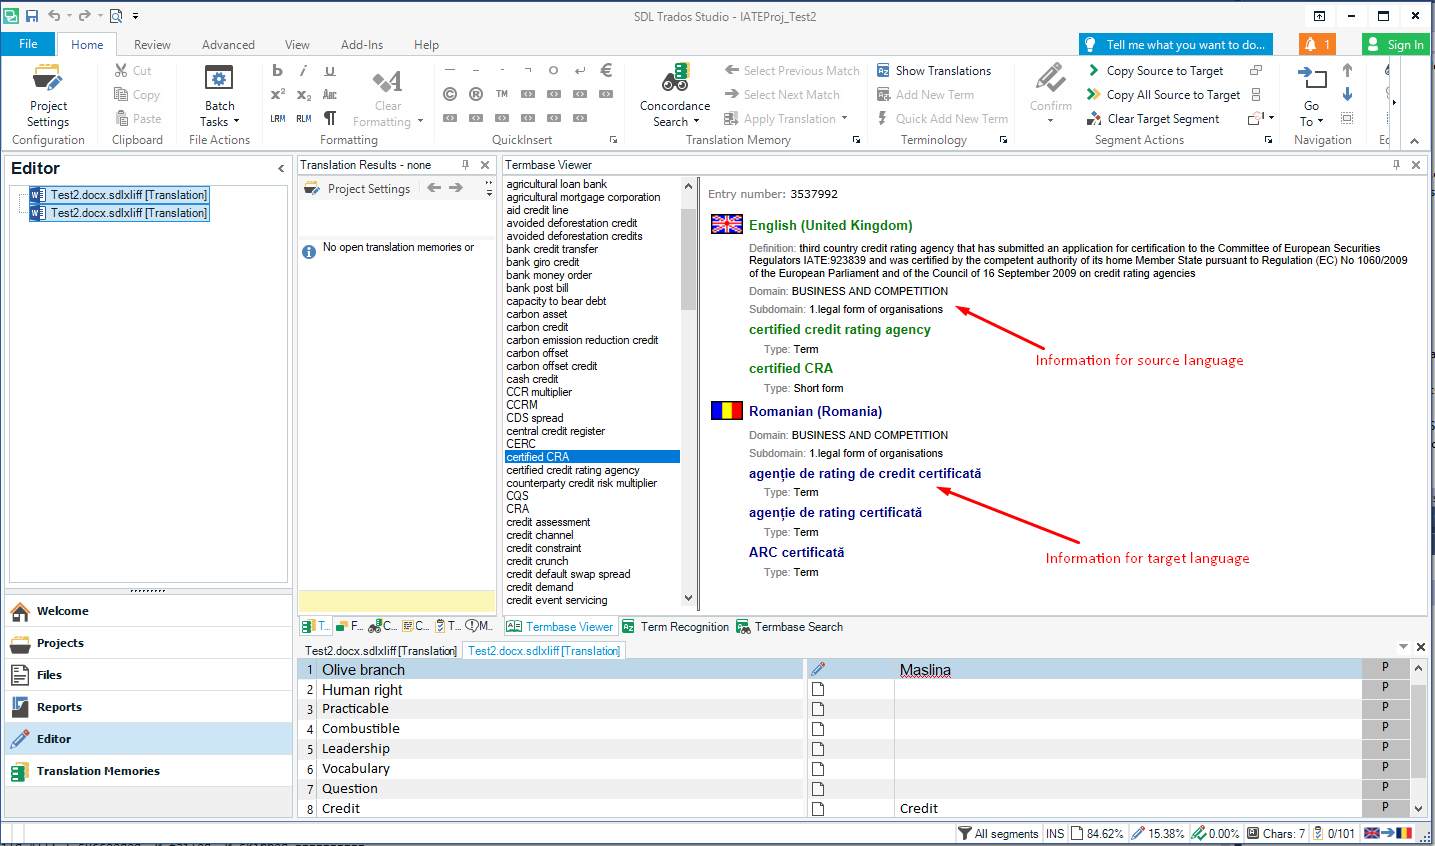Expand Translation Memory group launcher

coord(856,140)
